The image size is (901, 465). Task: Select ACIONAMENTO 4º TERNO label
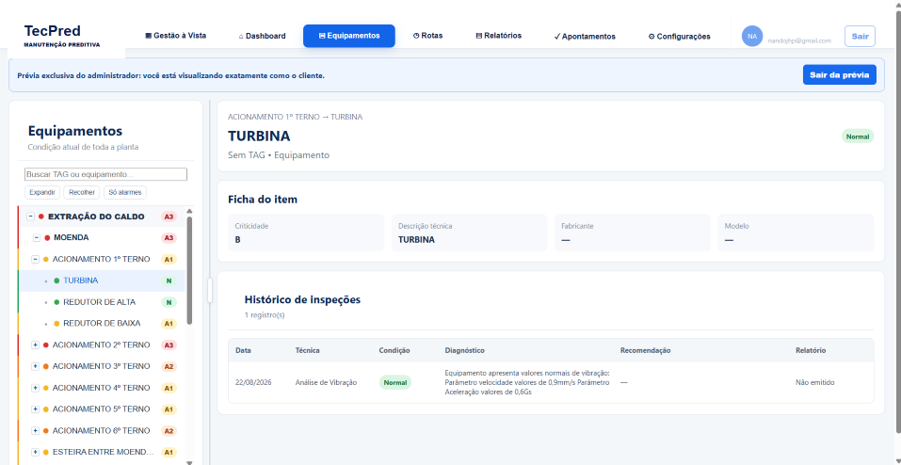pyautogui.click(x=101, y=388)
